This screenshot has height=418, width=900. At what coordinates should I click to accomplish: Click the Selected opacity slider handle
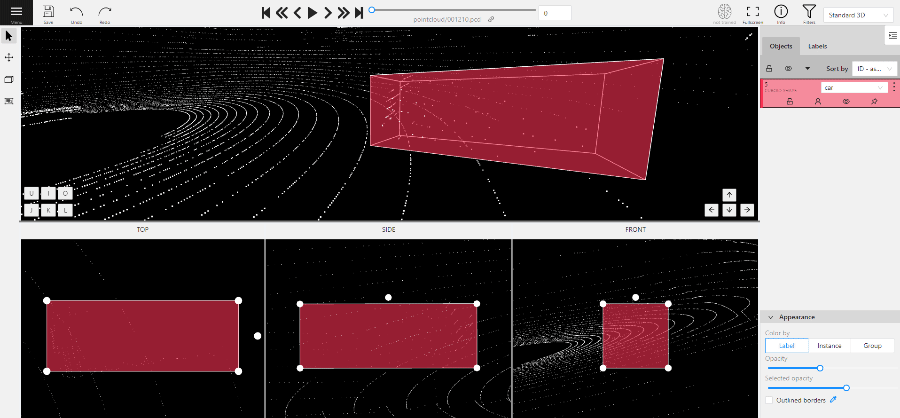click(846, 388)
